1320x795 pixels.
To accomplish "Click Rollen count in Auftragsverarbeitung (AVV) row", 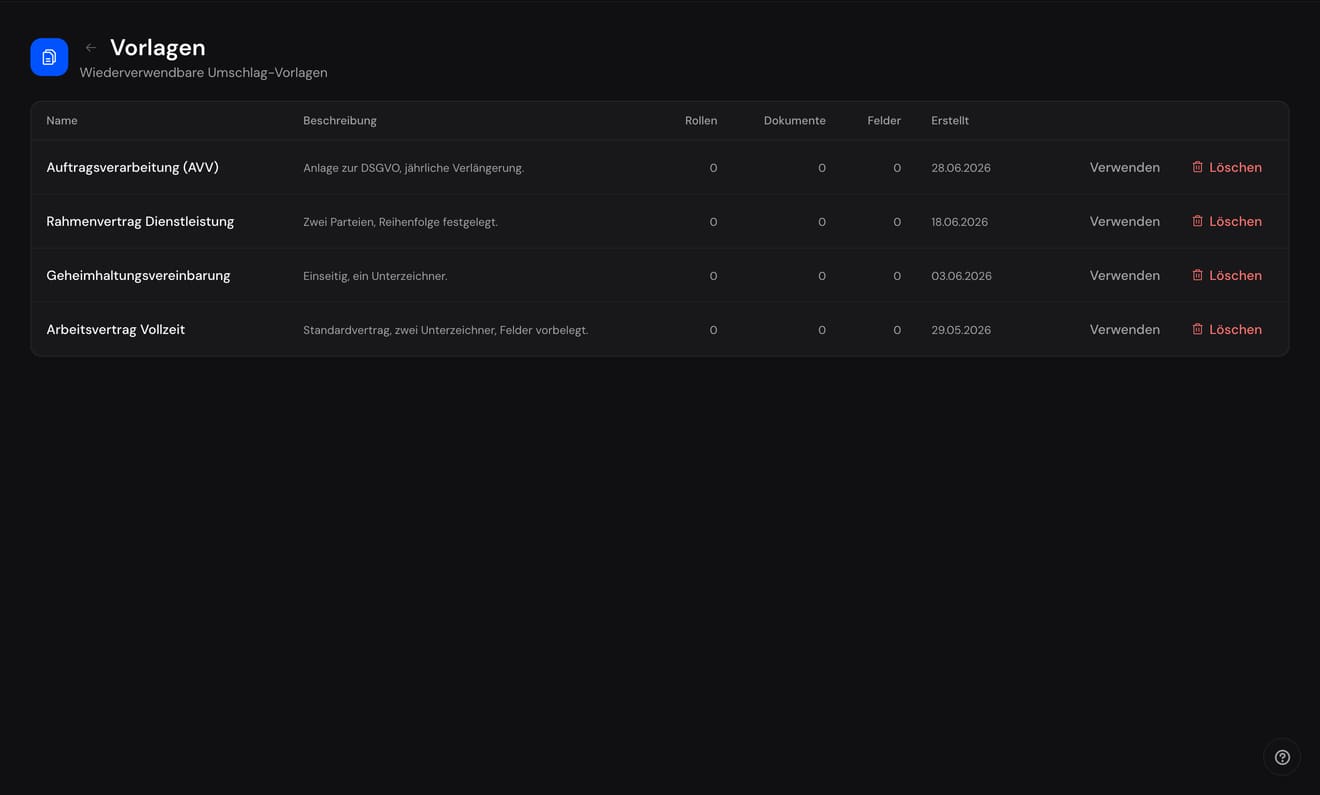I will pyautogui.click(x=713, y=168).
